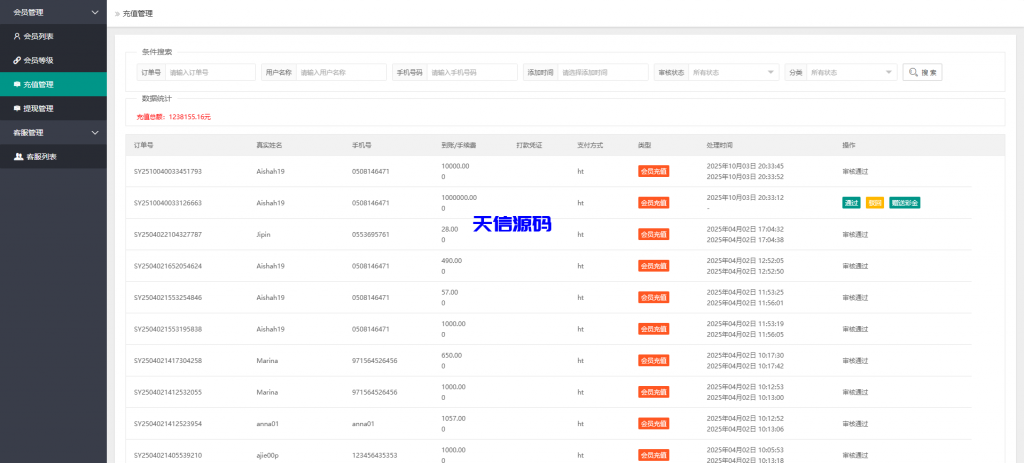Screen dimensions: 1024x463
Task: Select order number SY2504021417304258
Action: tap(168, 360)
